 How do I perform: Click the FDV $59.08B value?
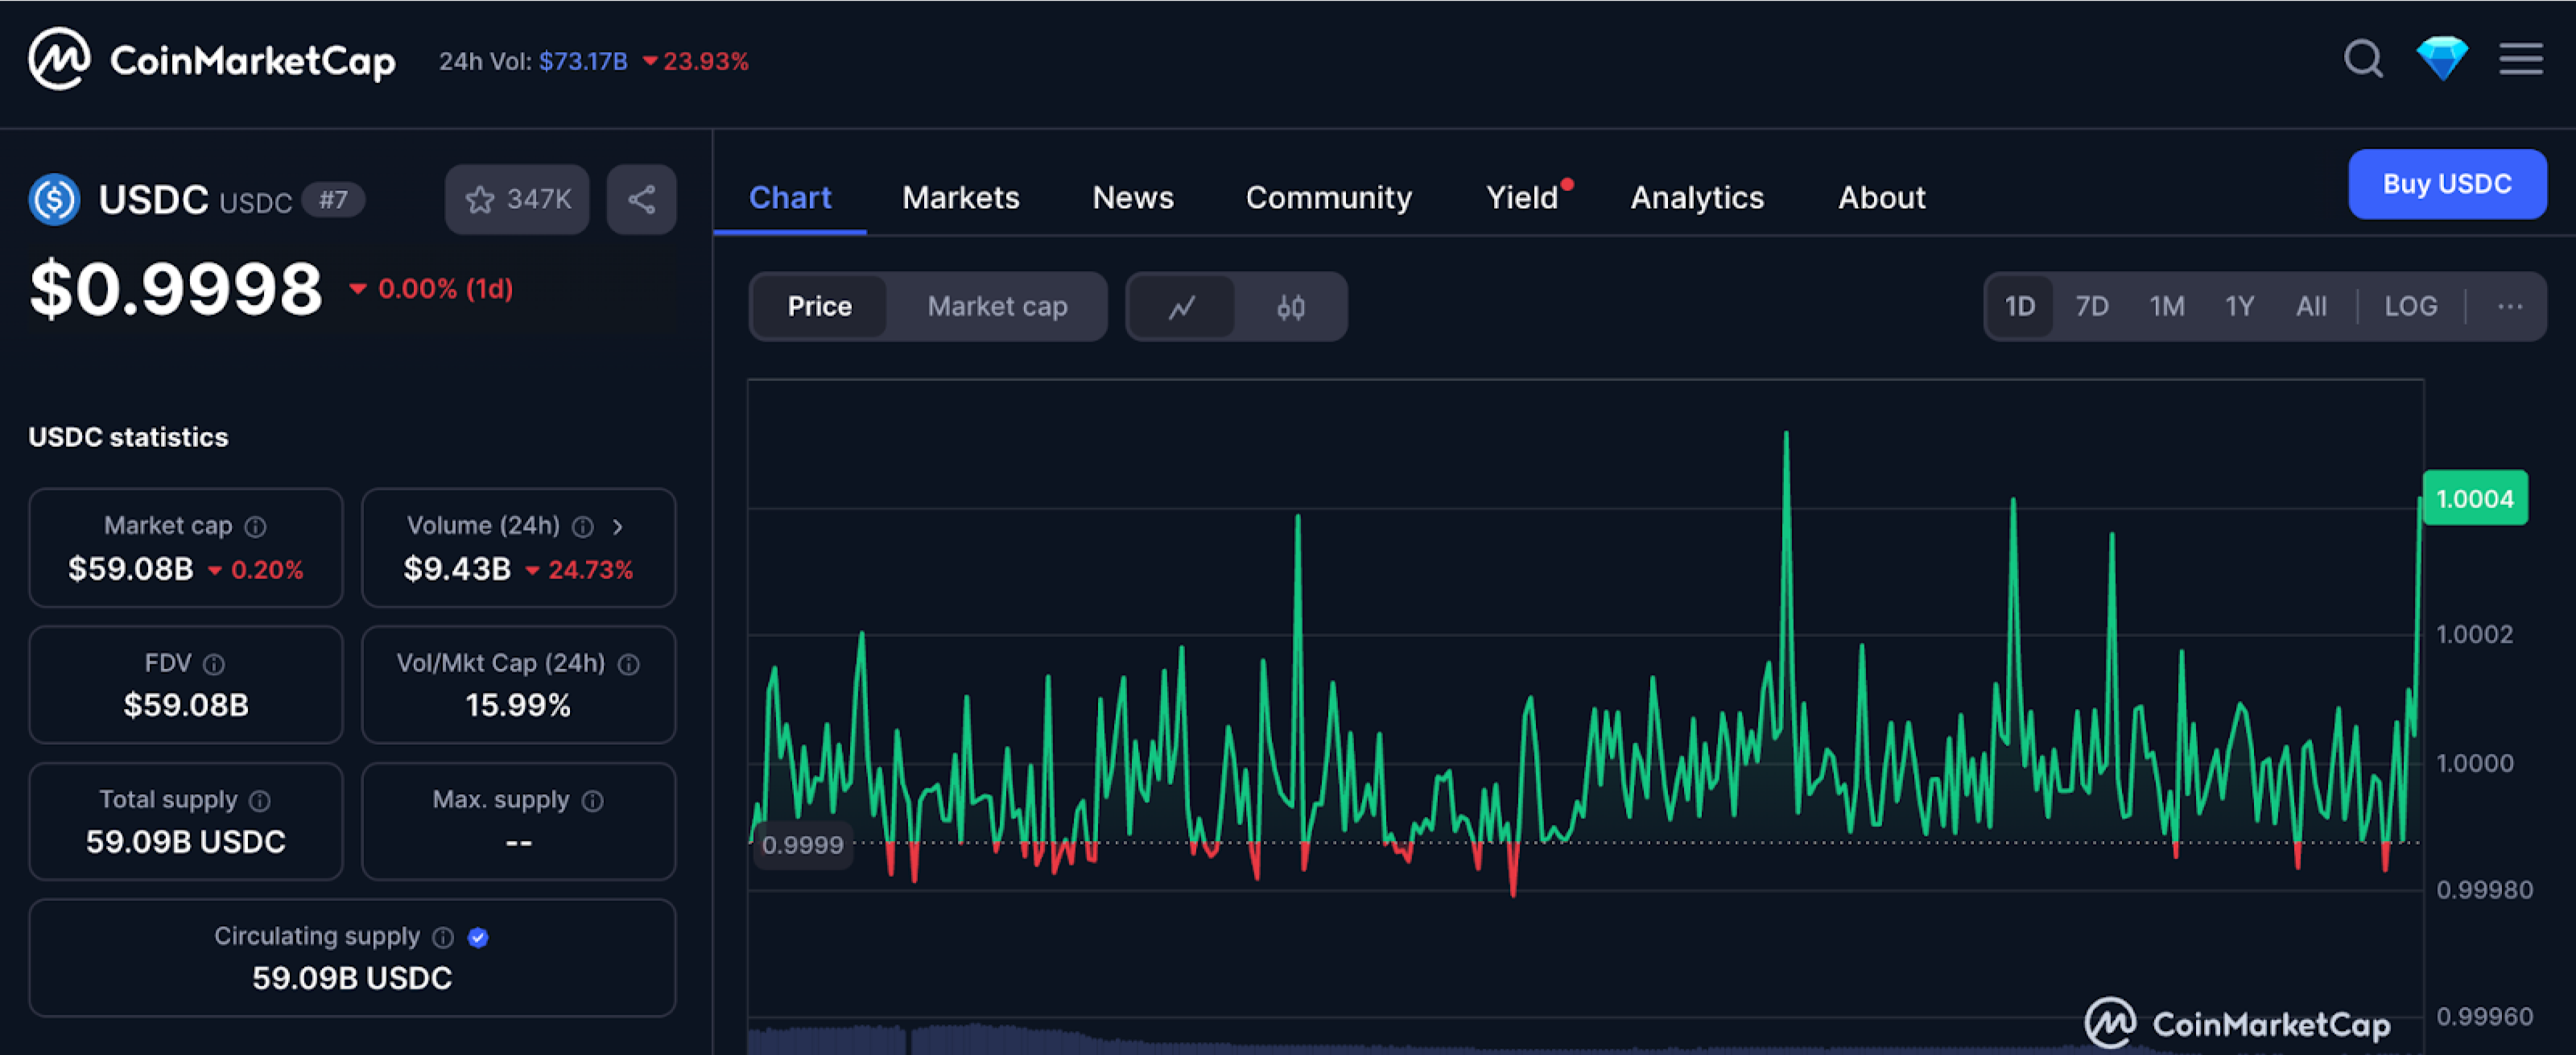pyautogui.click(x=186, y=706)
